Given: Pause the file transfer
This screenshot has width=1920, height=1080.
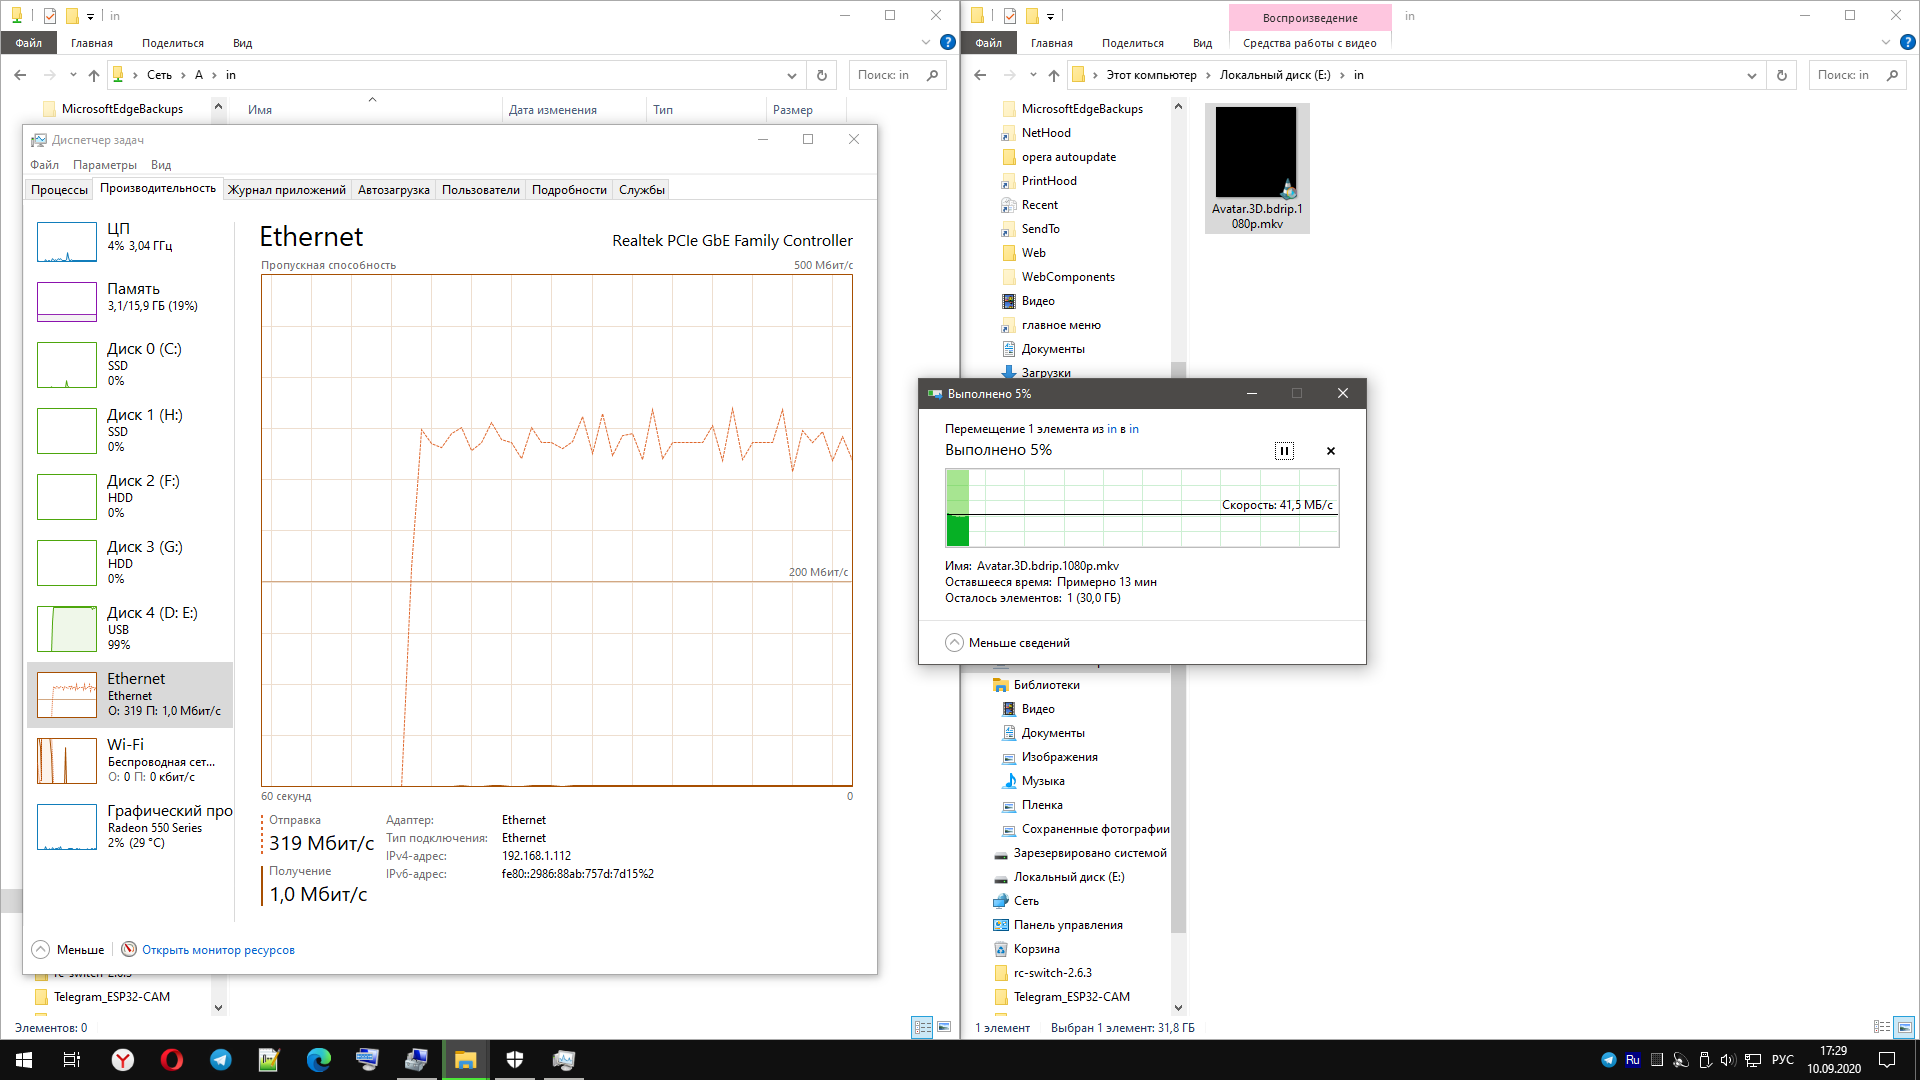Looking at the screenshot, I should coord(1284,451).
